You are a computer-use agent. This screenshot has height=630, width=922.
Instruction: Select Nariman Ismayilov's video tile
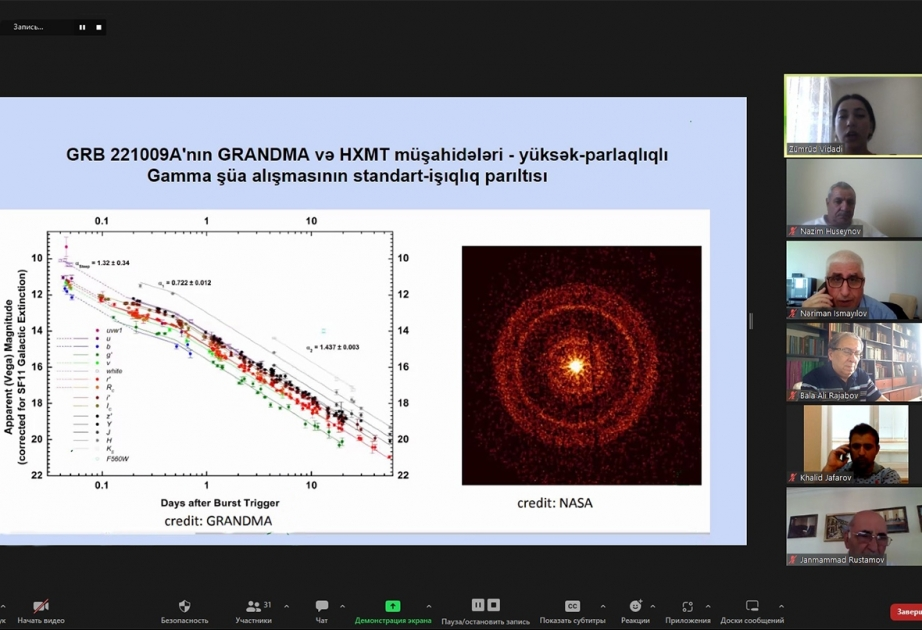click(x=853, y=279)
